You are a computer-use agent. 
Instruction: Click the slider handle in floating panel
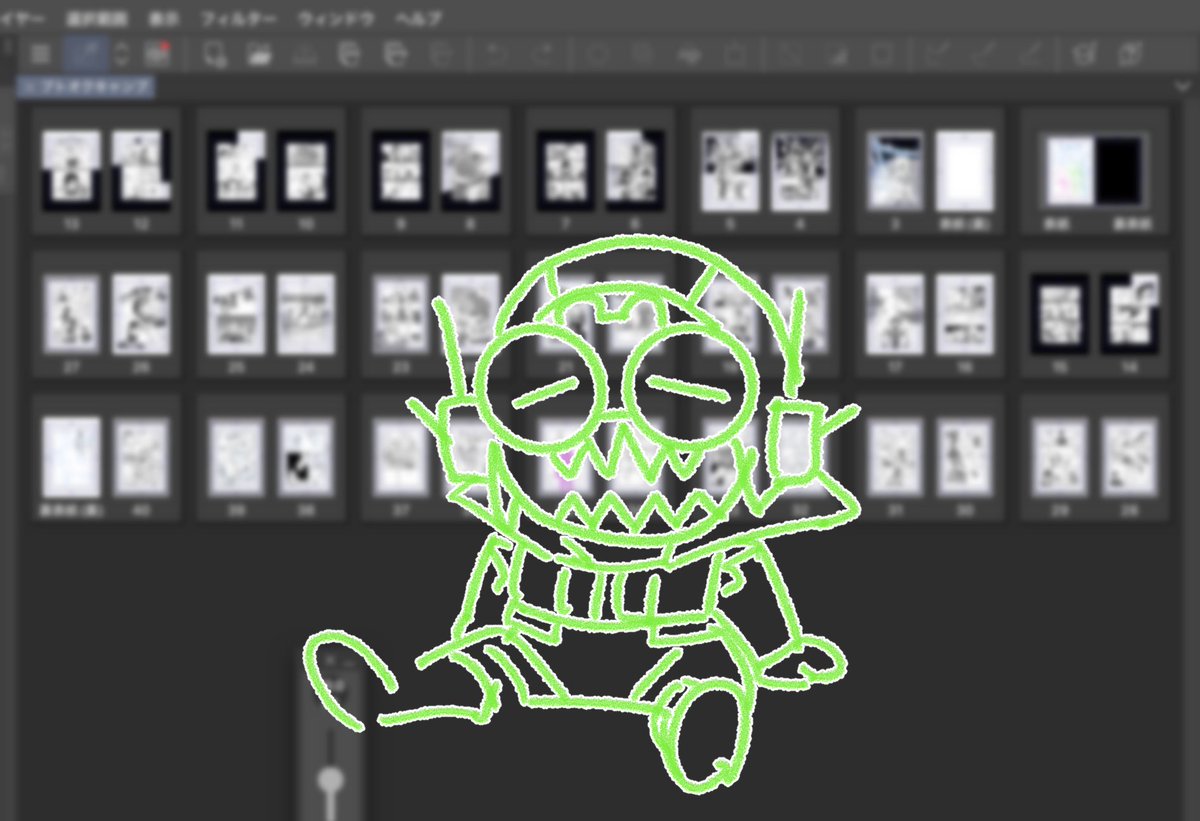[331, 779]
